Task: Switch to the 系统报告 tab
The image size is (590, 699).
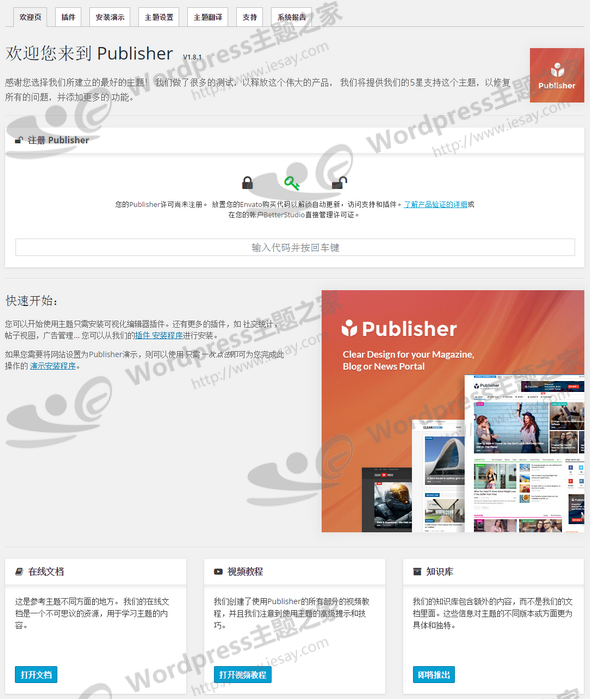Action: pyautogui.click(x=292, y=17)
